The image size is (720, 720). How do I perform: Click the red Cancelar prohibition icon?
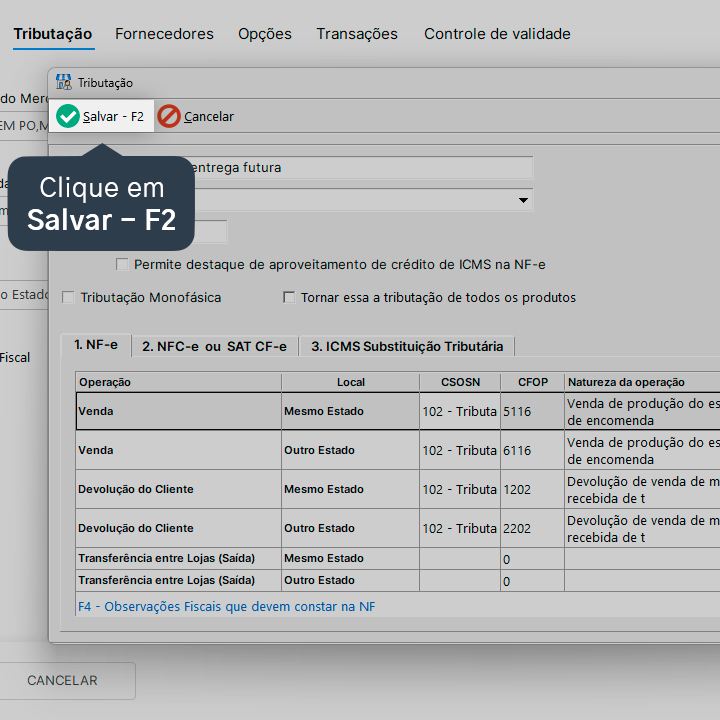[x=169, y=116]
